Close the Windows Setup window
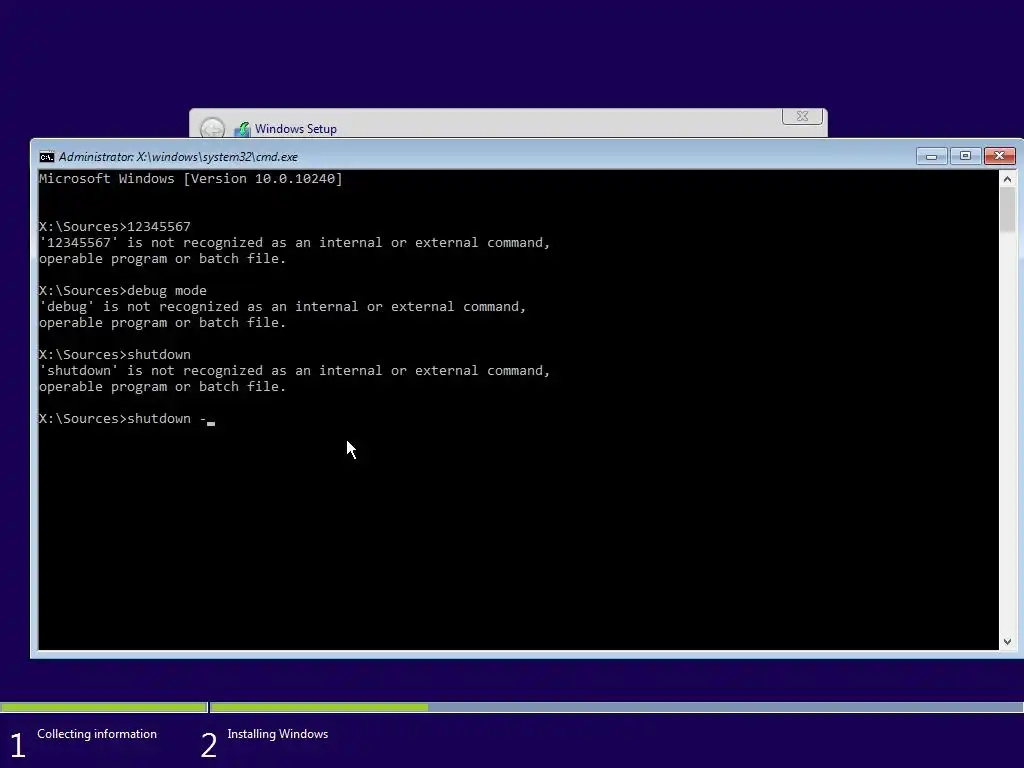This screenshot has width=1024, height=768. (802, 116)
